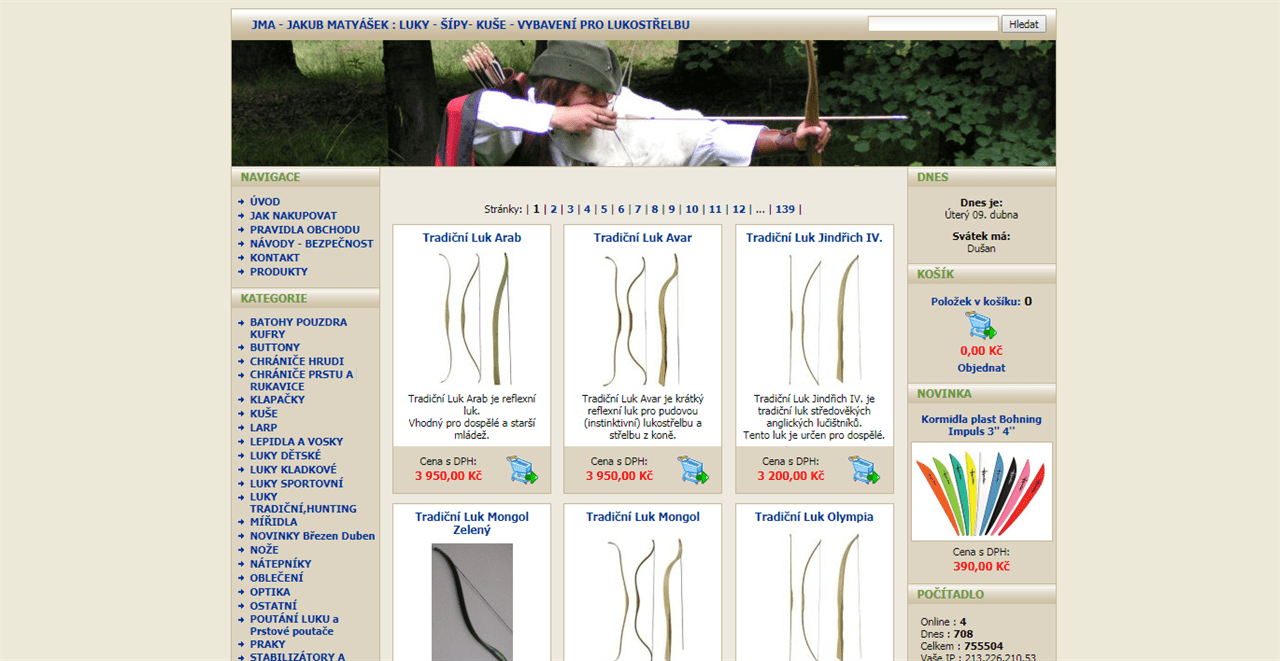Screen dimensions: 1280x661
Task: Open Tradiční Luk Mongol Zelený title
Action: click(472, 523)
